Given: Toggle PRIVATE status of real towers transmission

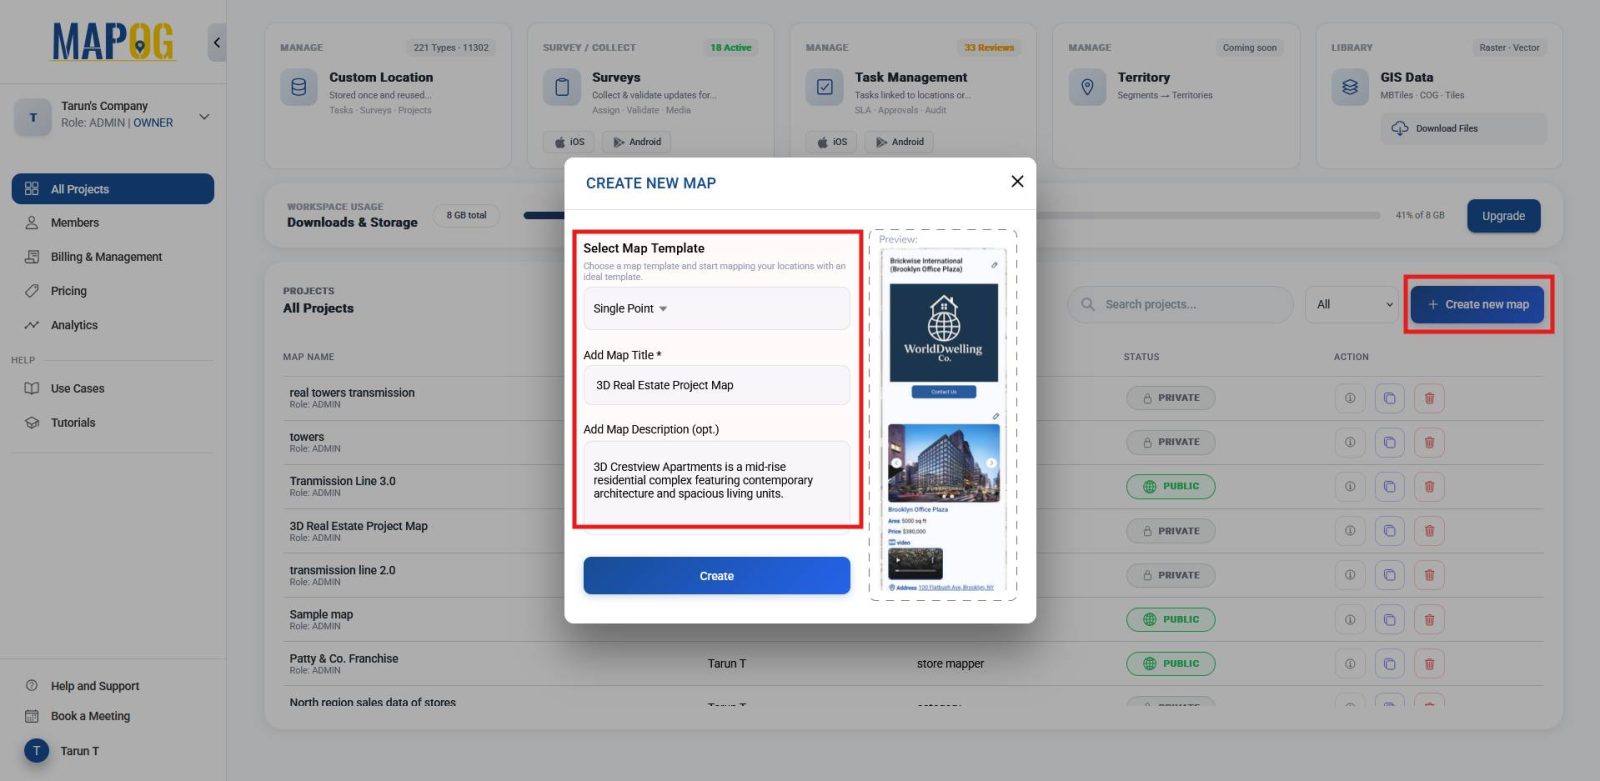Looking at the screenshot, I should coord(1170,398).
